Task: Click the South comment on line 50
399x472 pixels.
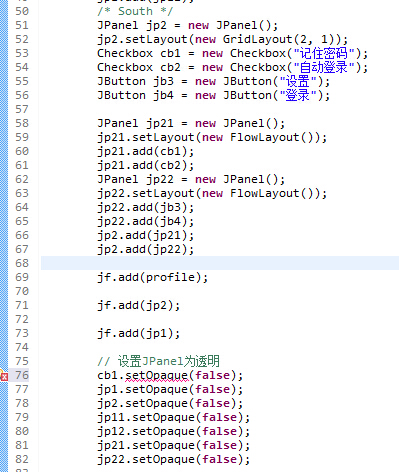Action: tap(135, 11)
